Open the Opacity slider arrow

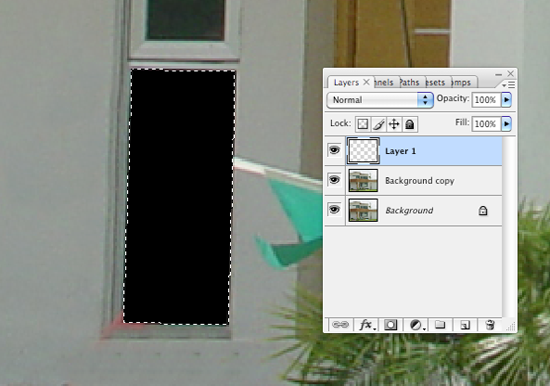(506, 100)
